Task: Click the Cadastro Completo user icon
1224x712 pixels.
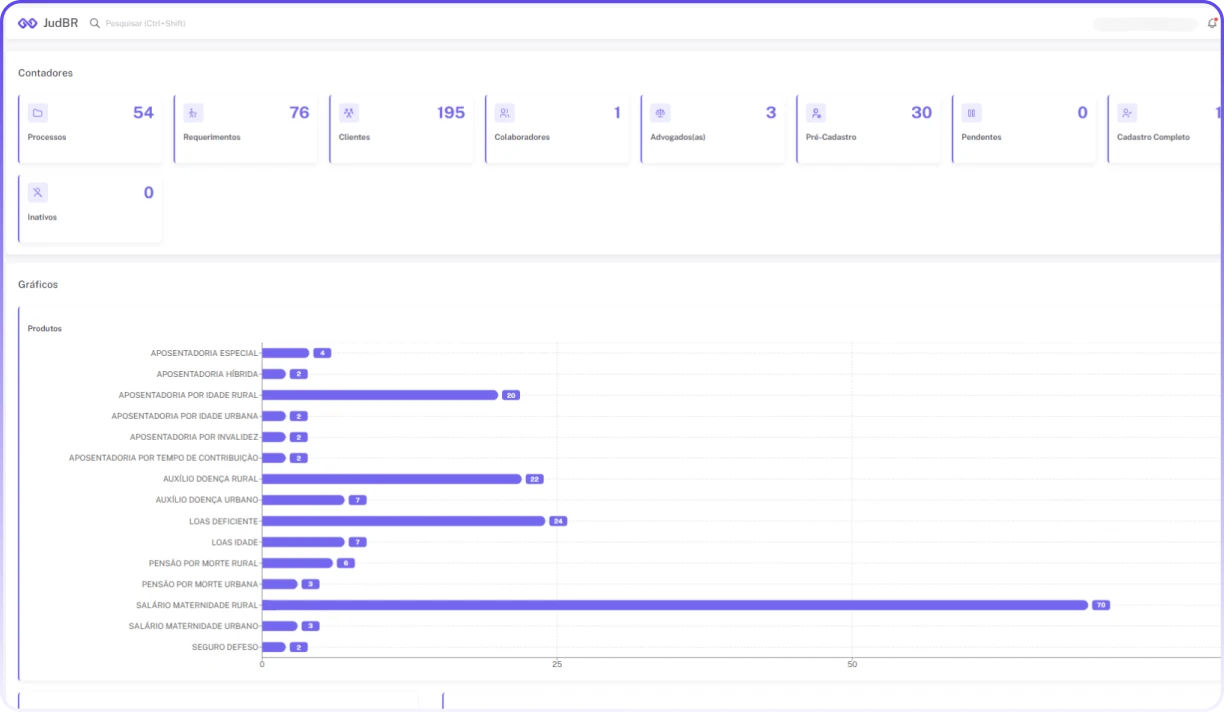Action: tap(1127, 113)
